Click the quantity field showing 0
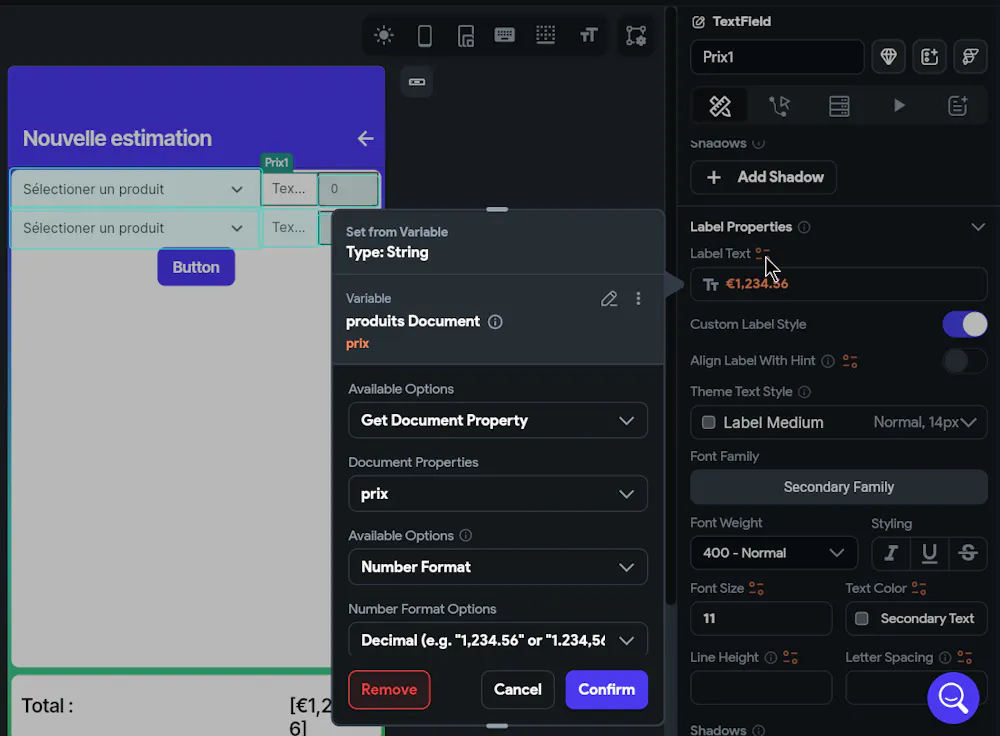Screen dimensions: 1000x736 348,189
